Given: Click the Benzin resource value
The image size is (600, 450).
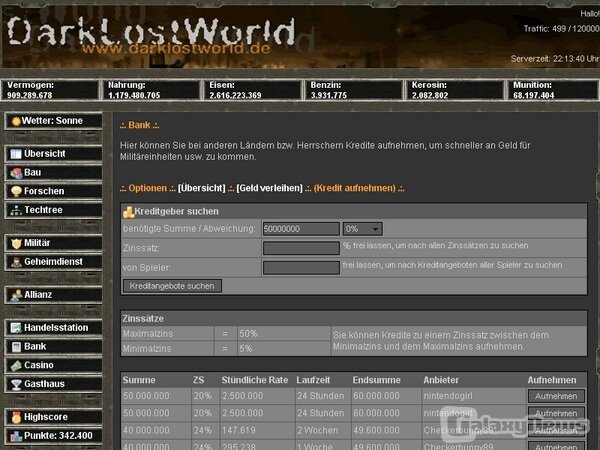Looking at the screenshot, I should point(328,95).
